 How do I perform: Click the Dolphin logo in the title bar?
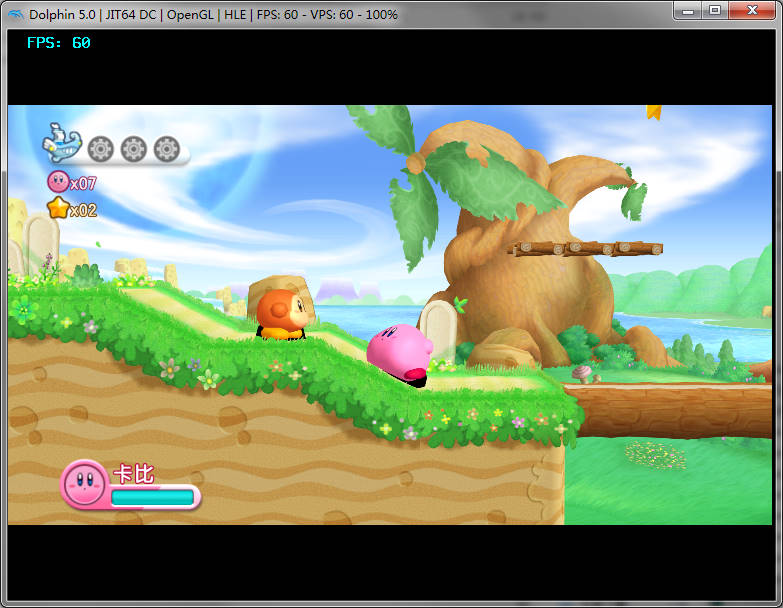pyautogui.click(x=15, y=14)
